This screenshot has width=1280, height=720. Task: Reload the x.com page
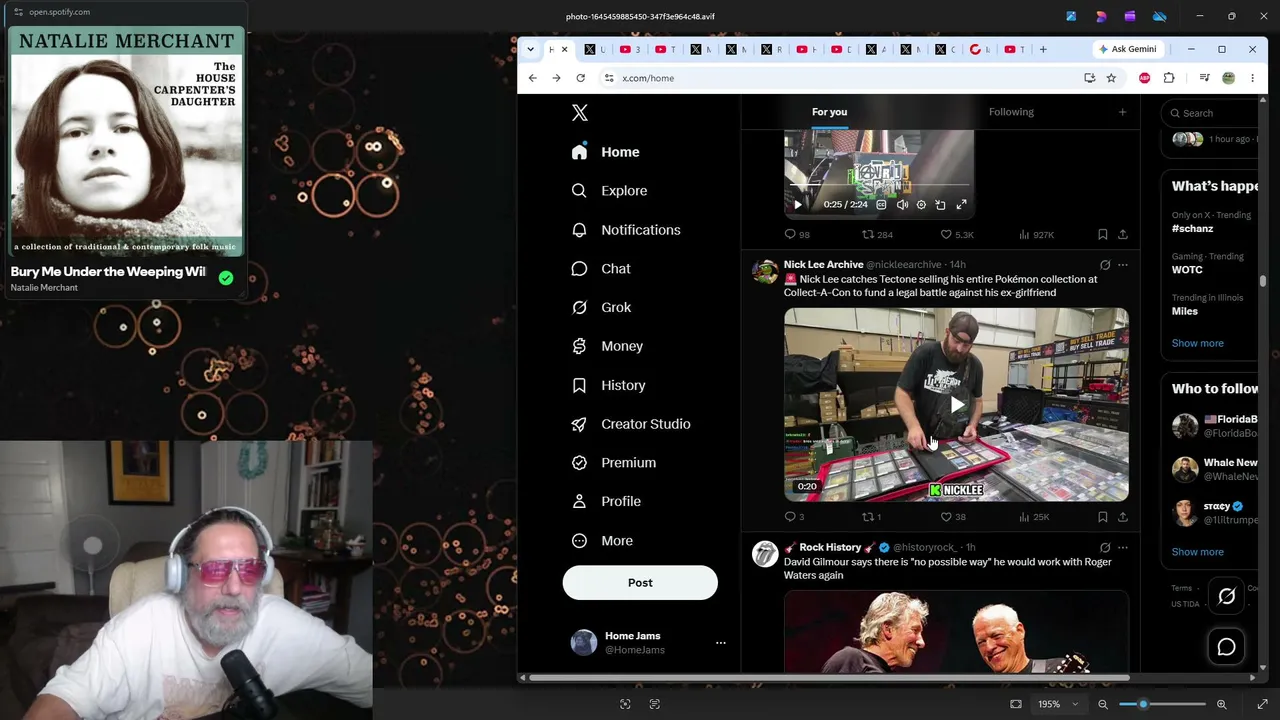click(580, 78)
